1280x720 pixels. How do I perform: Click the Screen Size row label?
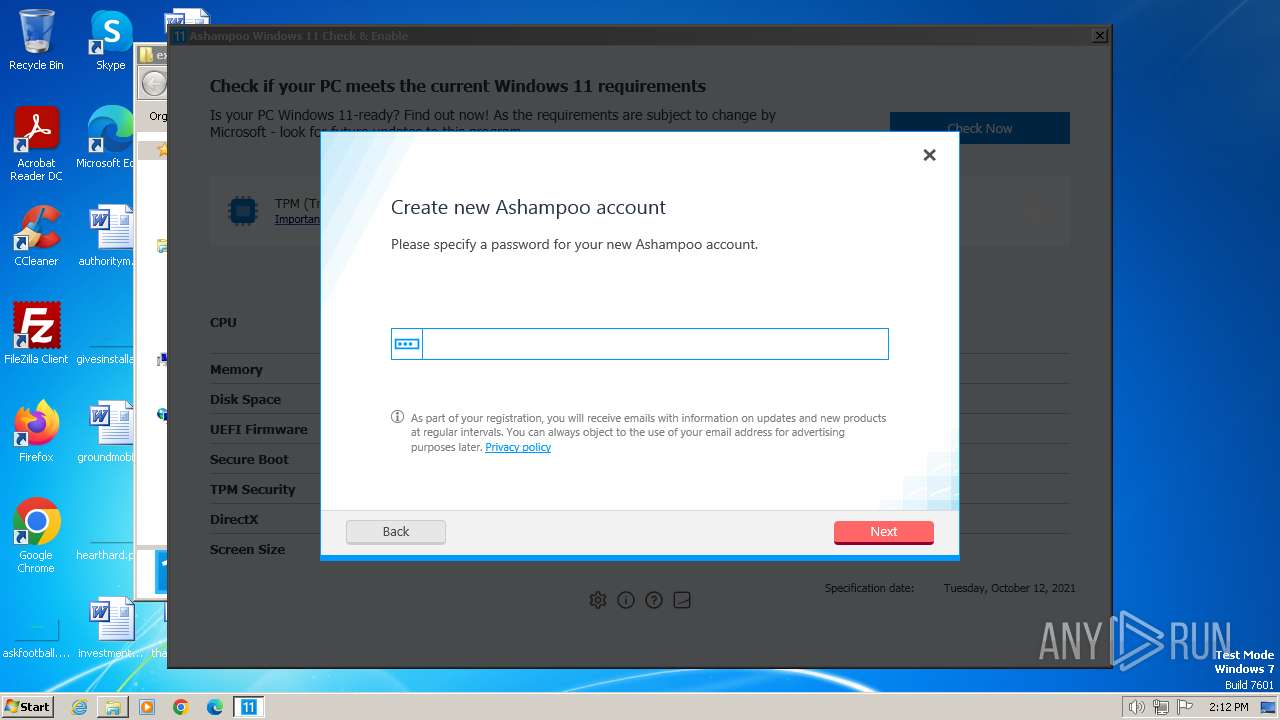tap(247, 549)
